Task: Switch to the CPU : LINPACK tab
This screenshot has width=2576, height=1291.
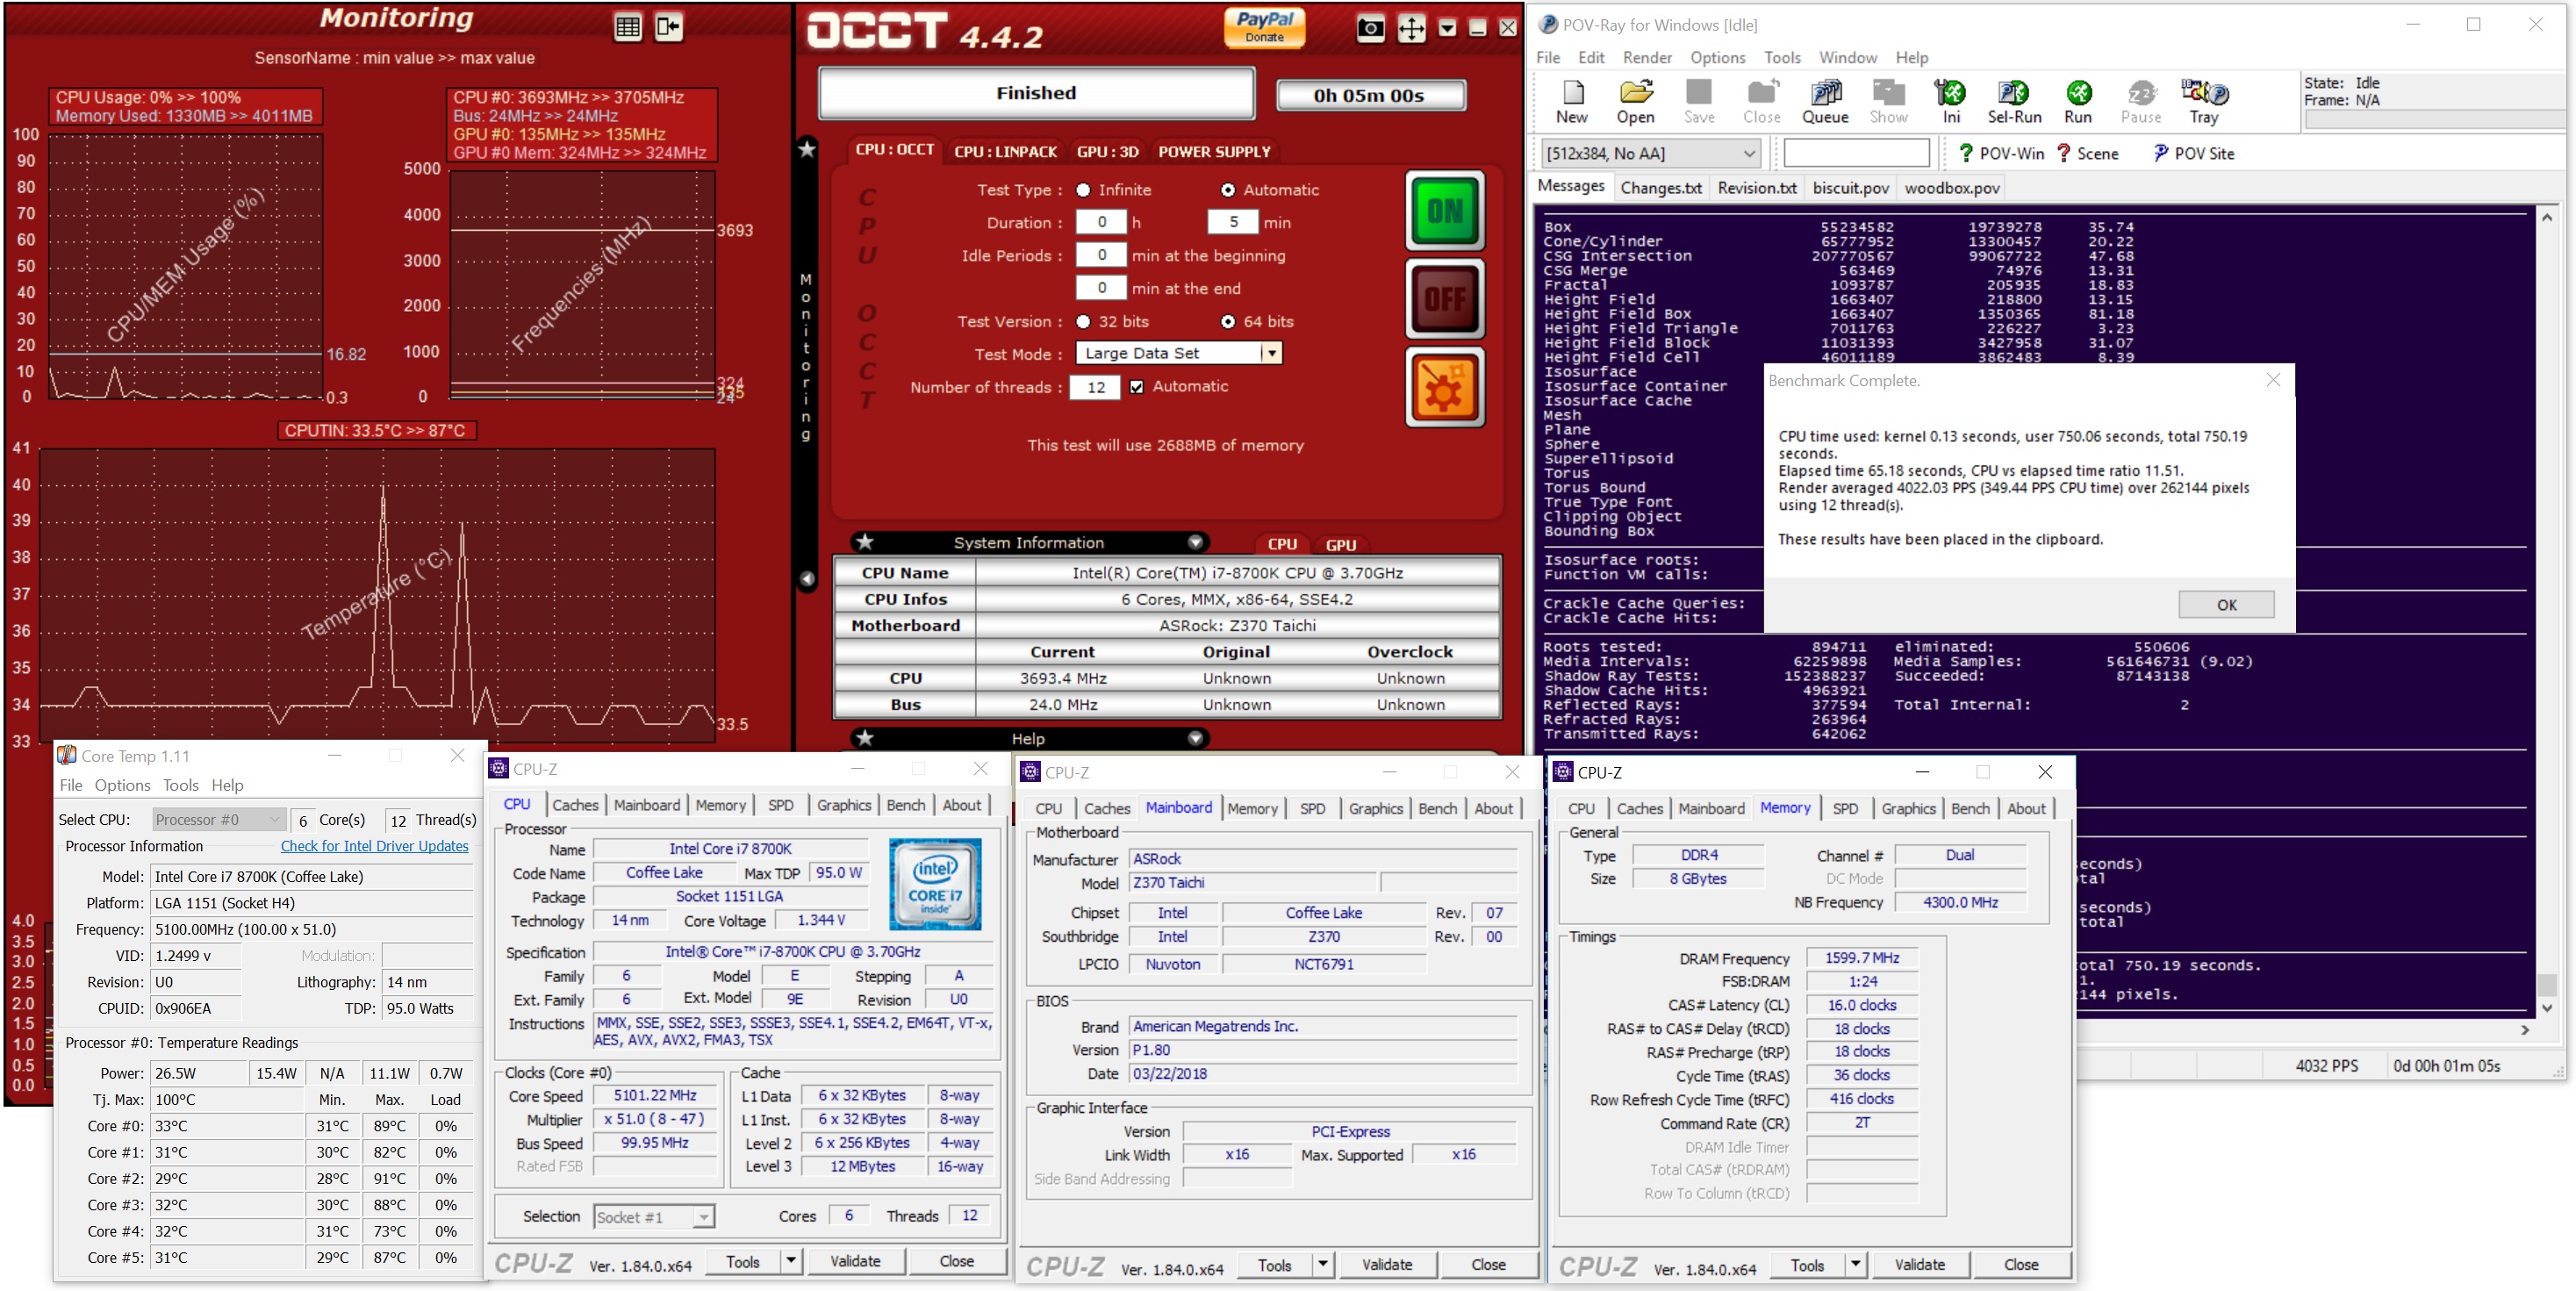Action: tap(1005, 152)
